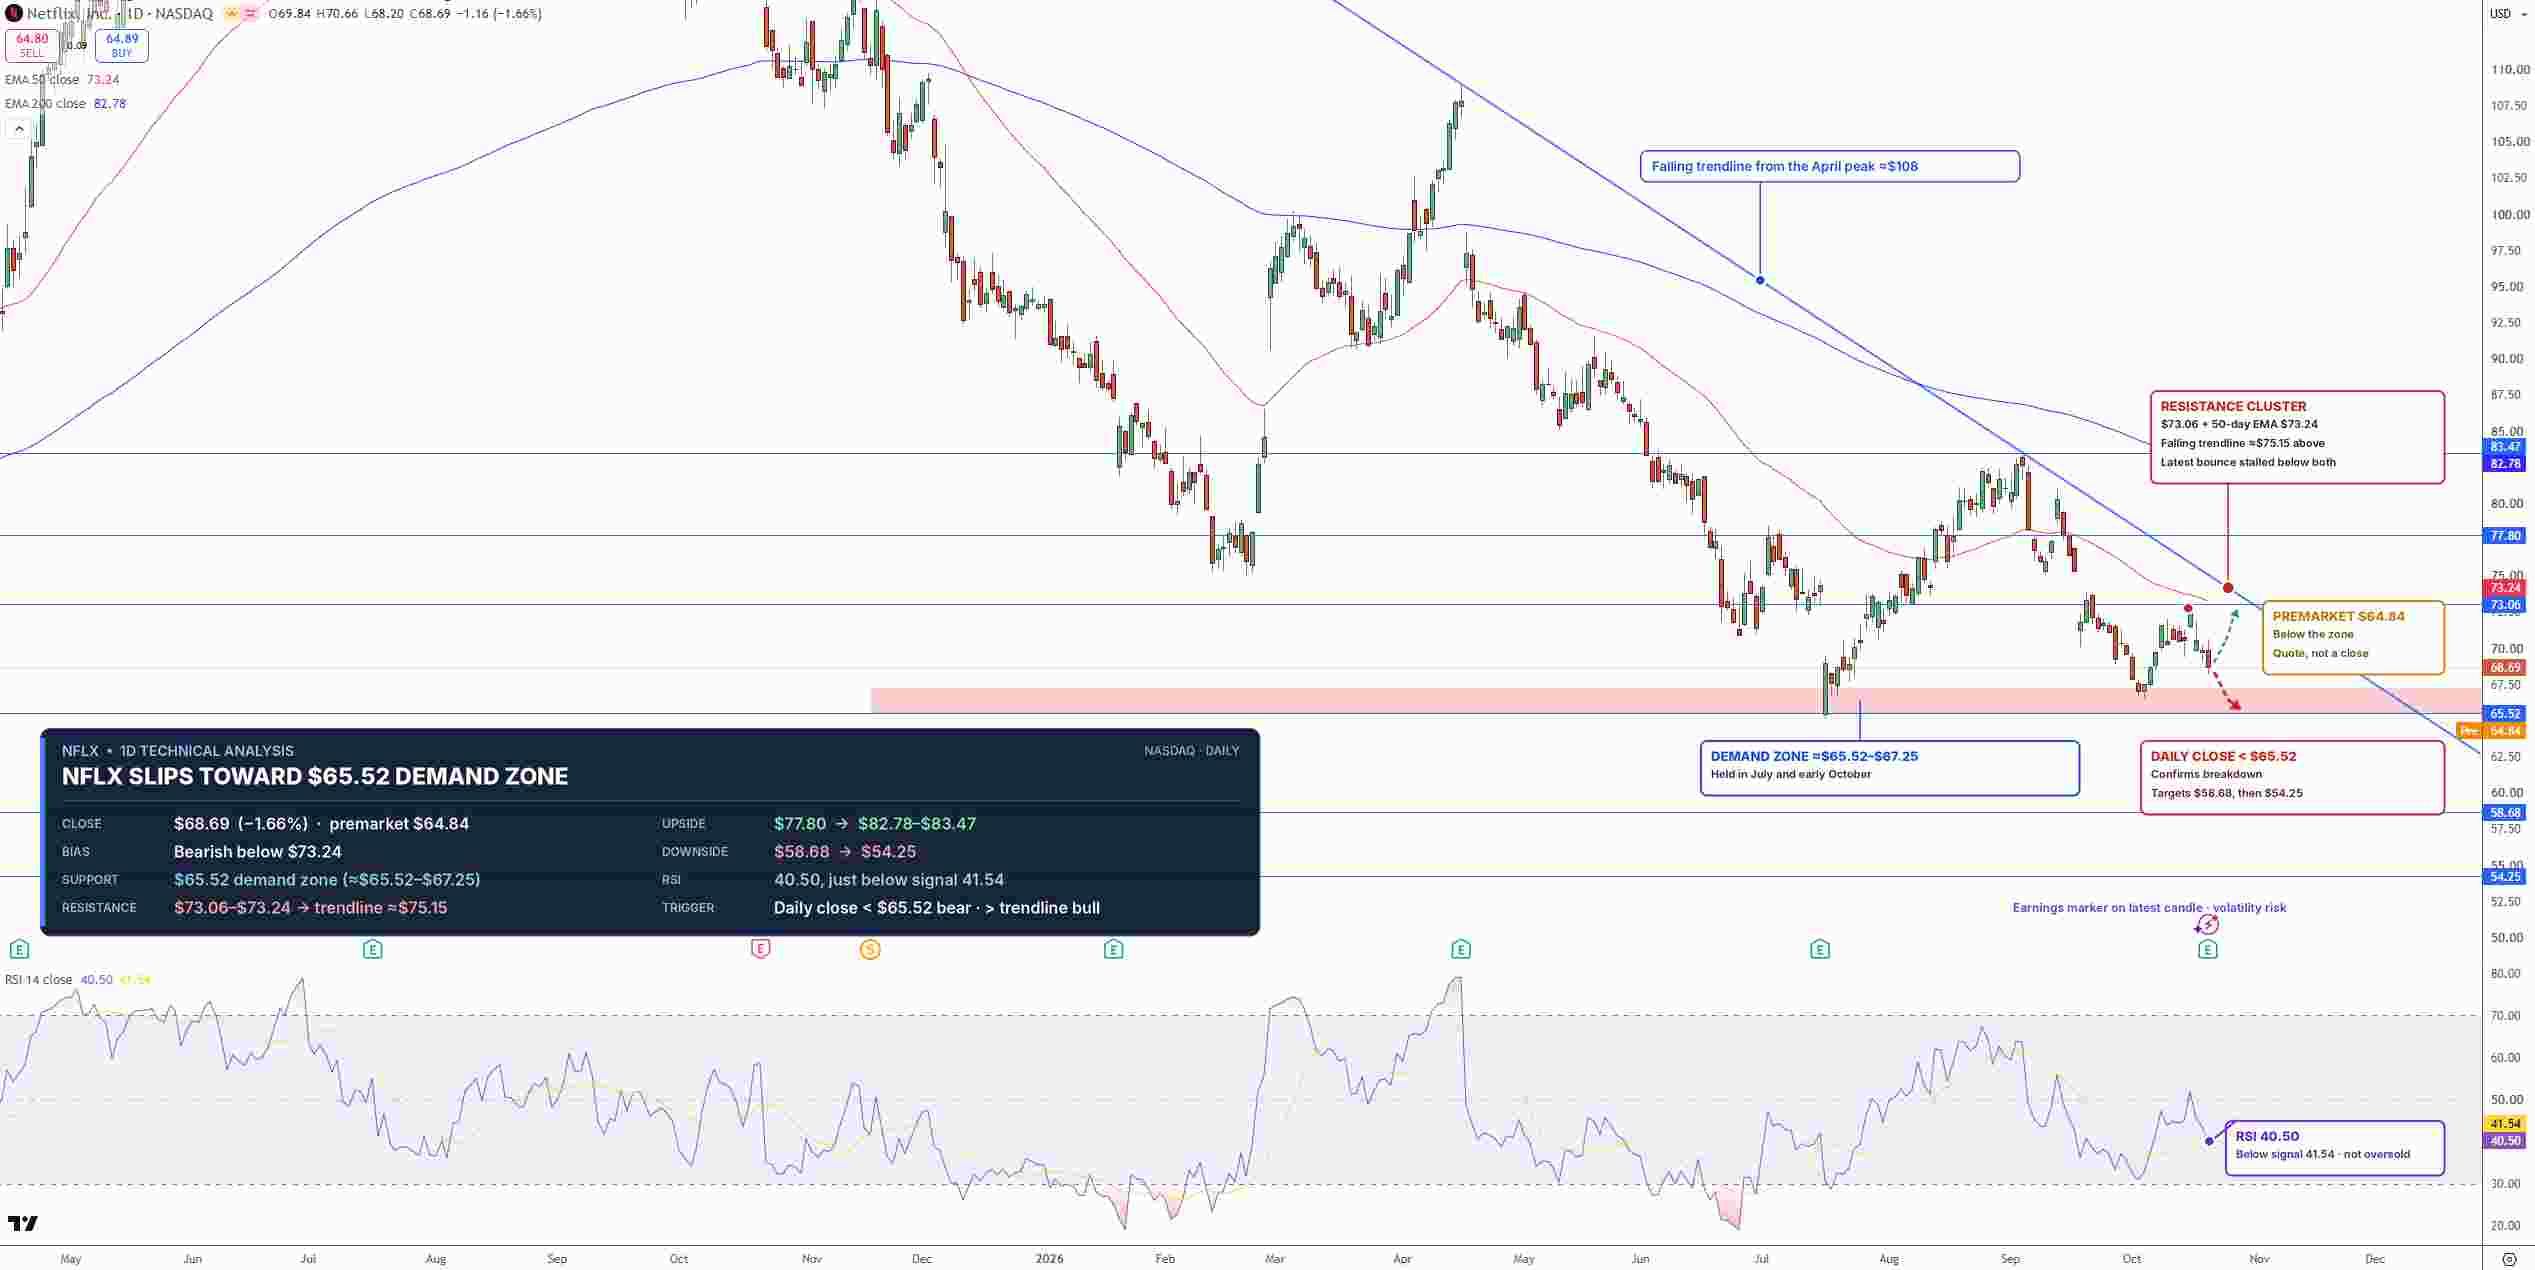Open the USD currency dropdown
2535x1270 pixels.
click(x=2507, y=14)
